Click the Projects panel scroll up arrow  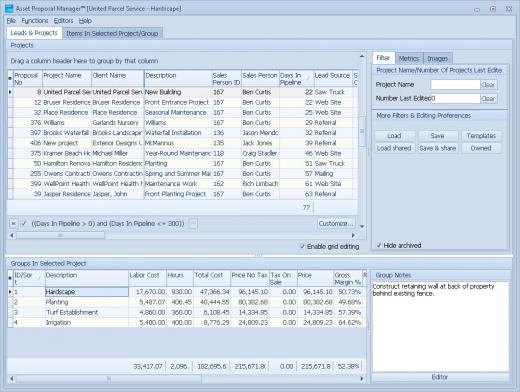(x=362, y=56)
